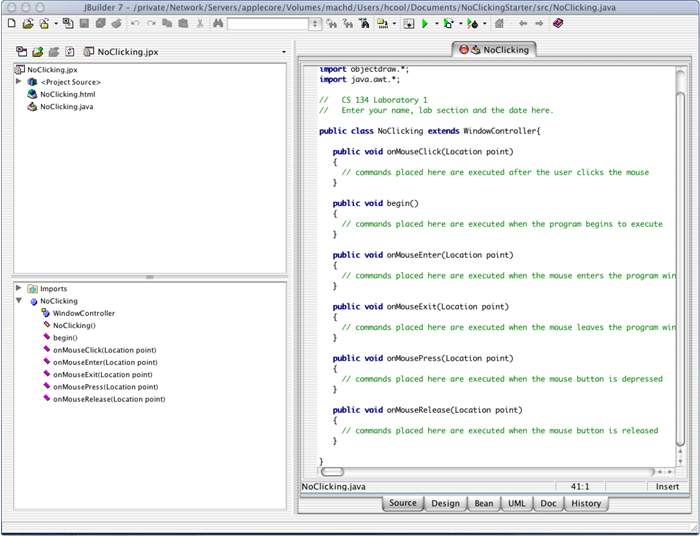700x536 pixels.
Task: Open the NoClicking.jpx project dropdown
Action: point(284,51)
